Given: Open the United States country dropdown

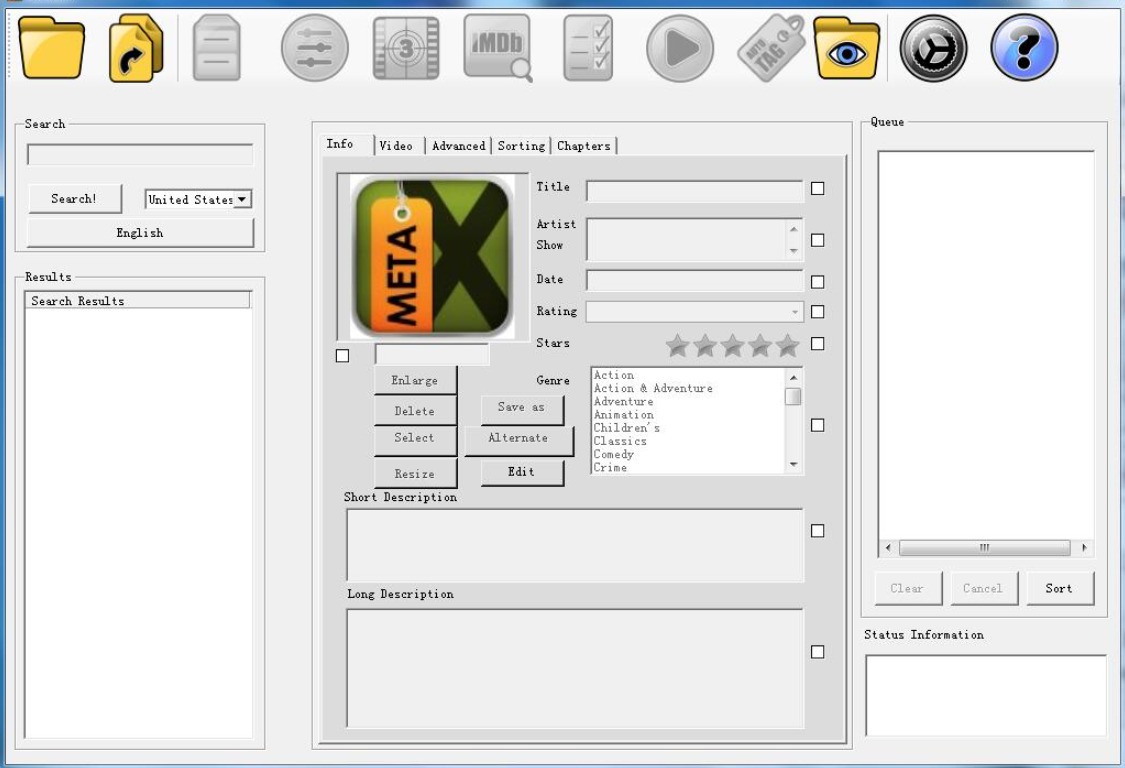Looking at the screenshot, I should (198, 200).
